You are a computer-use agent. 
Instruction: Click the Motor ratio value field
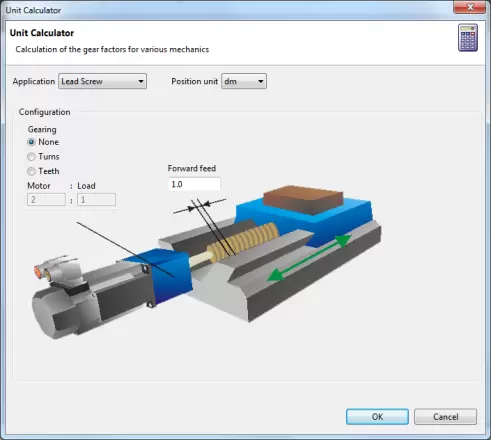point(46,200)
